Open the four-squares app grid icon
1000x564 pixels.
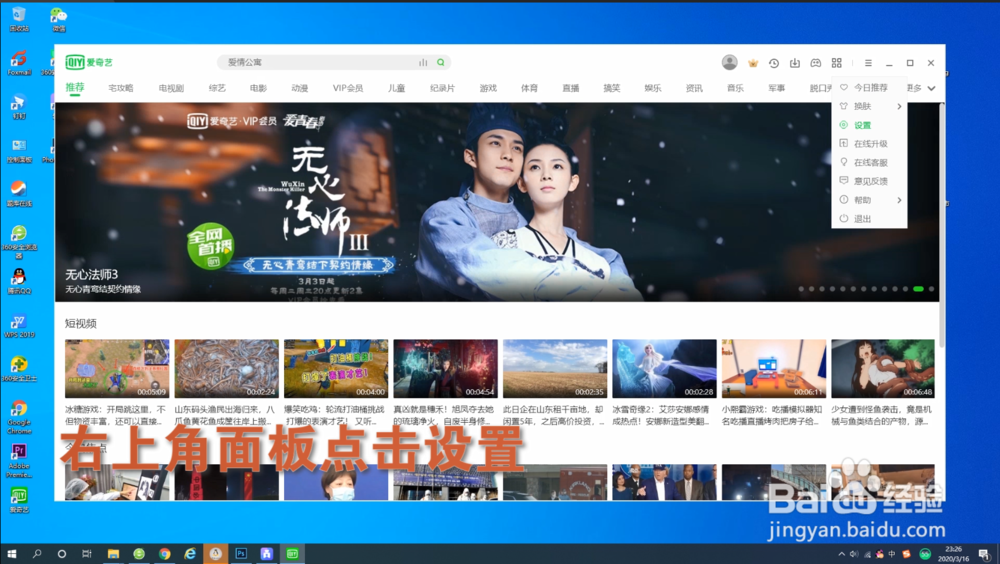tap(837, 63)
